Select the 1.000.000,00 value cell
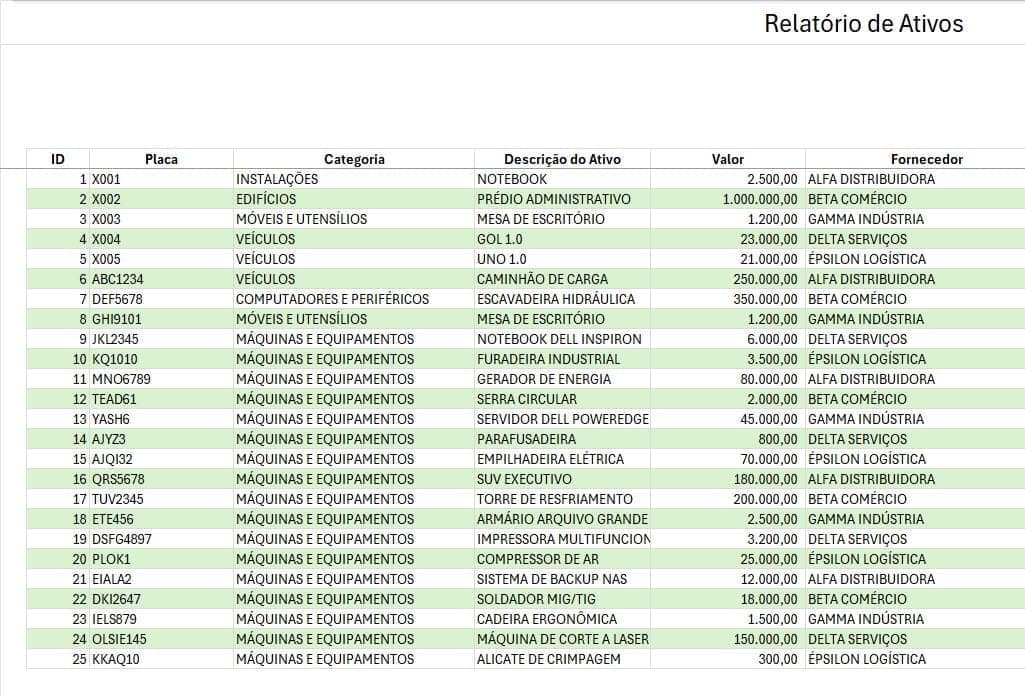The width and height of the screenshot is (1025, 696). 728,199
